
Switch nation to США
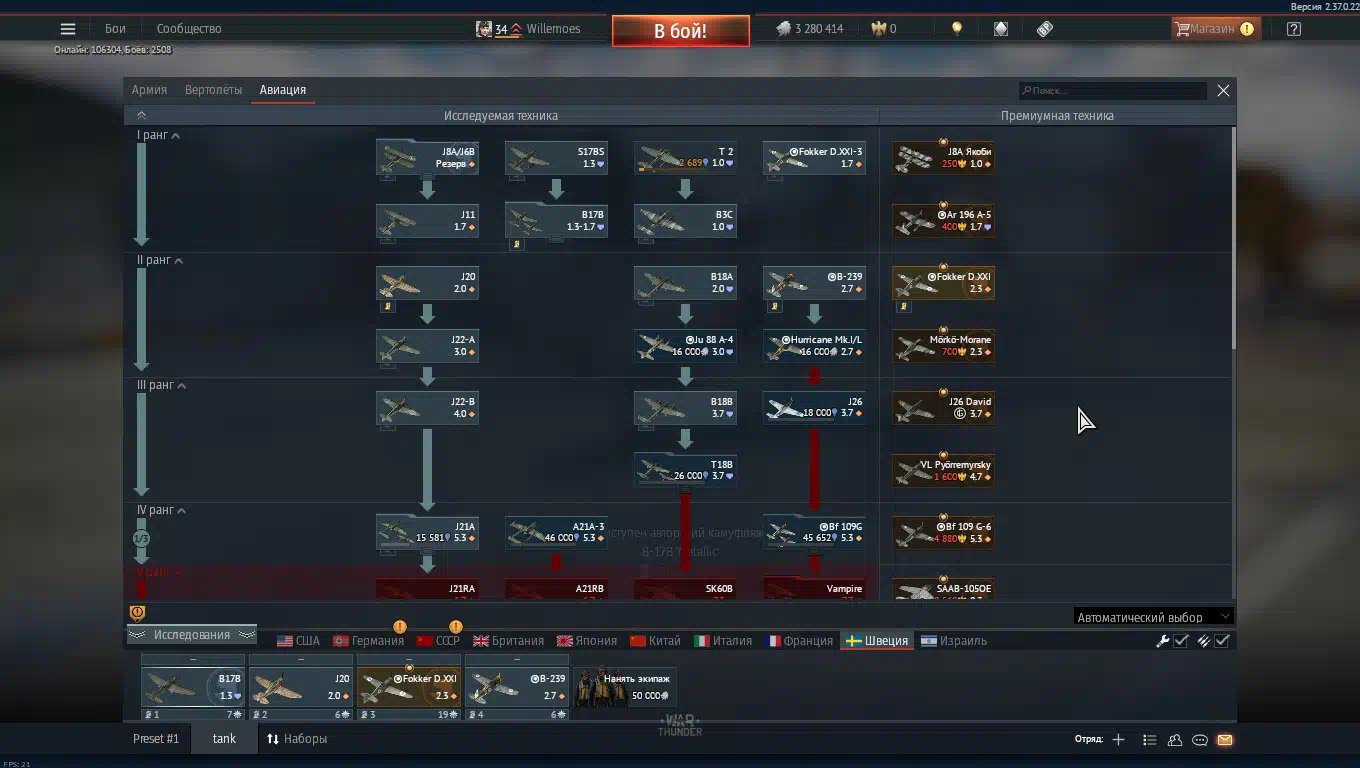pos(298,641)
